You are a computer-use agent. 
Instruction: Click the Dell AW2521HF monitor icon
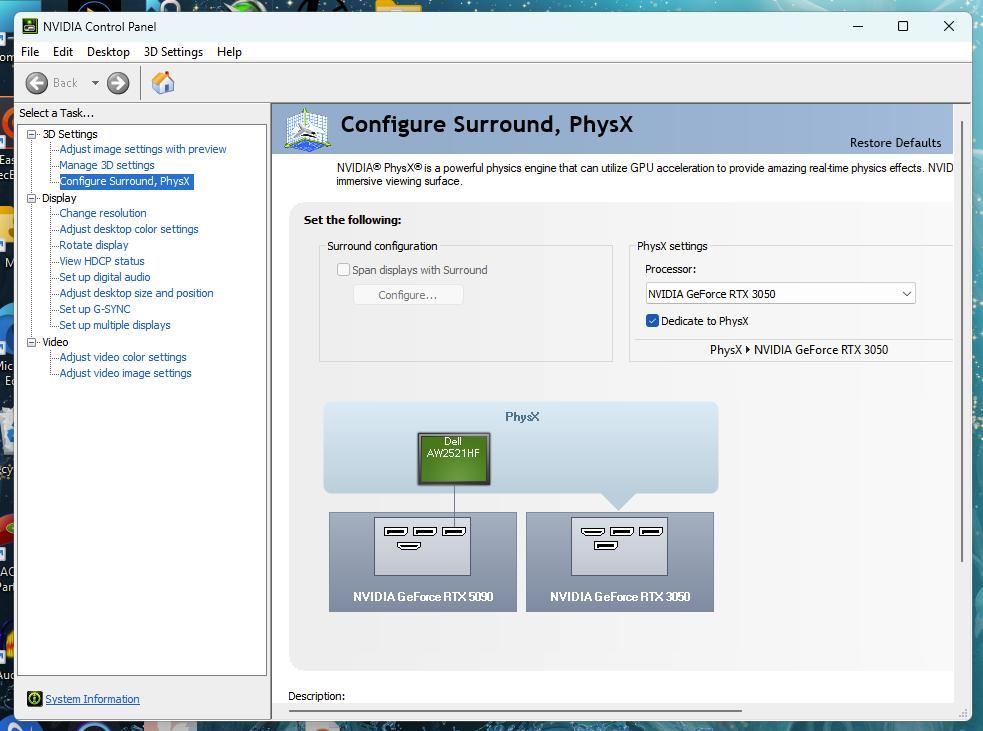click(453, 459)
